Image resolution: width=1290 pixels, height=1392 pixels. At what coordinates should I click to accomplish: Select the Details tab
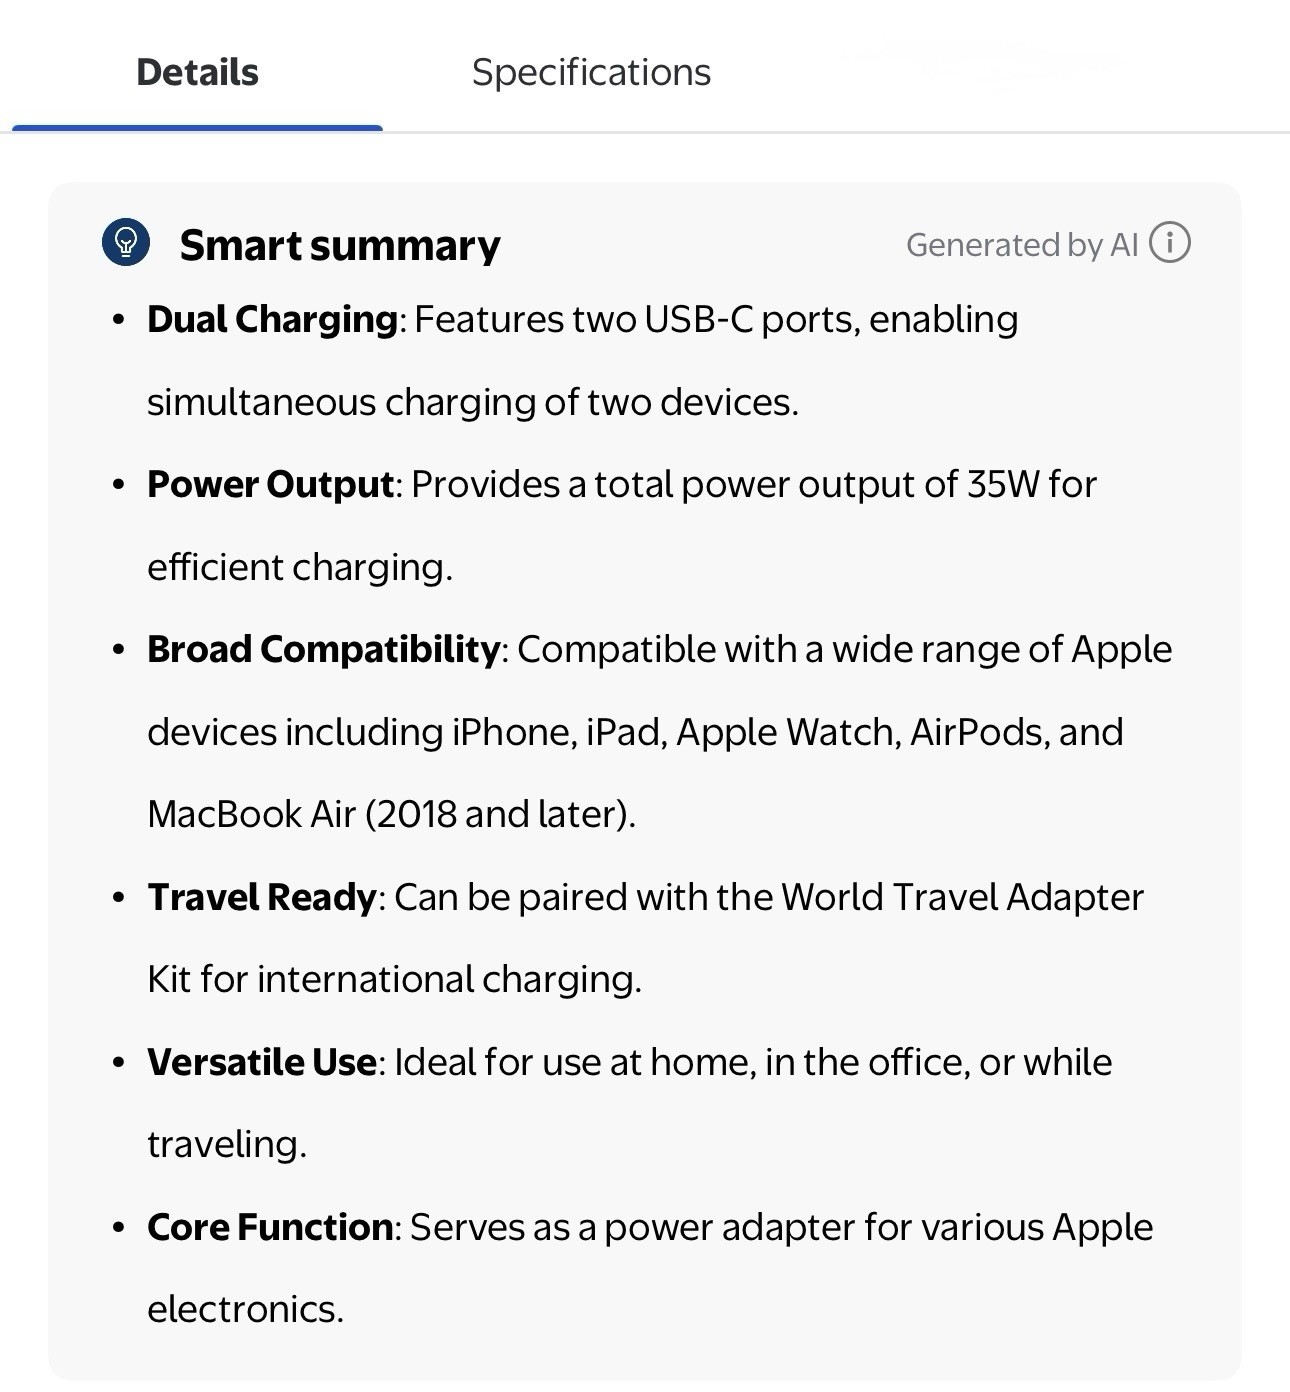(x=197, y=73)
